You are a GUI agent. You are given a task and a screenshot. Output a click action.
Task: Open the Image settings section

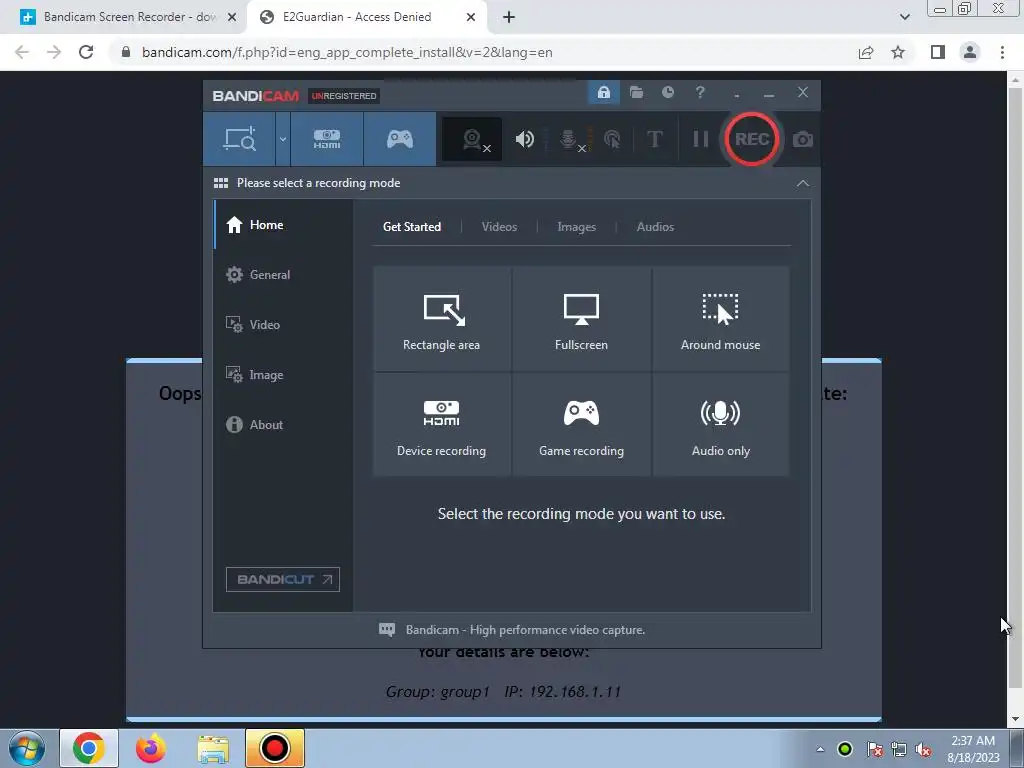(283, 375)
